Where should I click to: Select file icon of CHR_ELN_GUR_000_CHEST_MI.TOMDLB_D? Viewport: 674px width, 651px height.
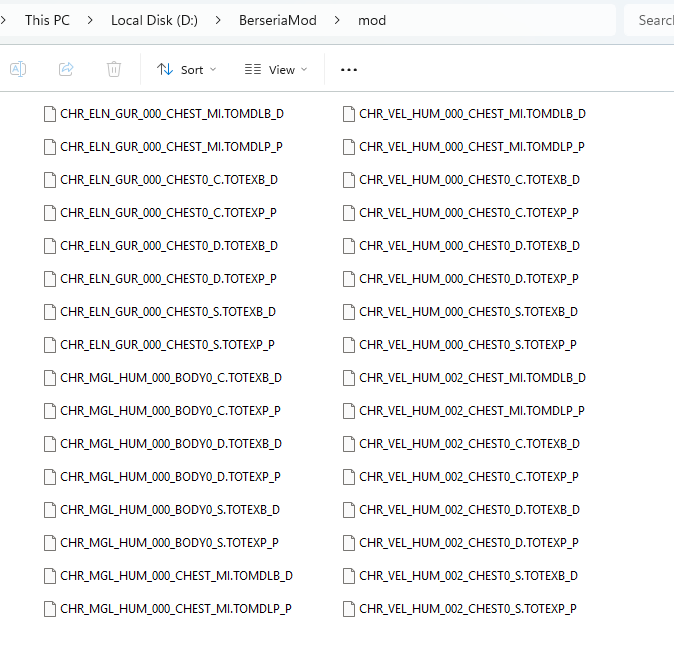pyautogui.click(x=50, y=114)
